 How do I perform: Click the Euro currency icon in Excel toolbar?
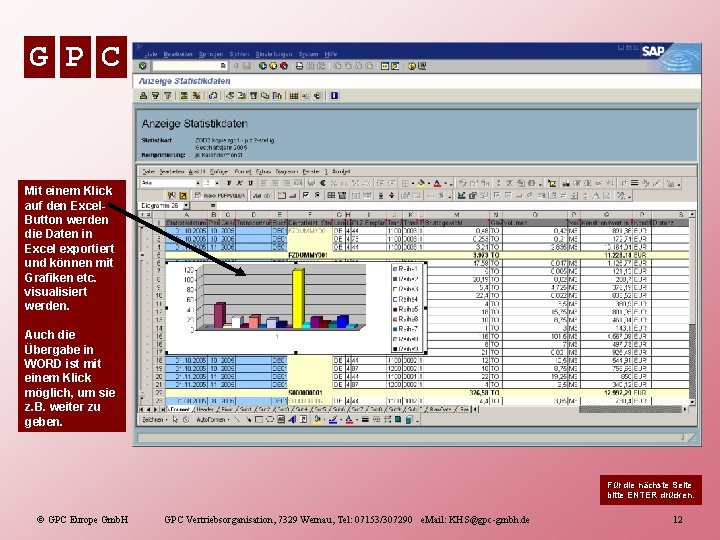(x=322, y=183)
